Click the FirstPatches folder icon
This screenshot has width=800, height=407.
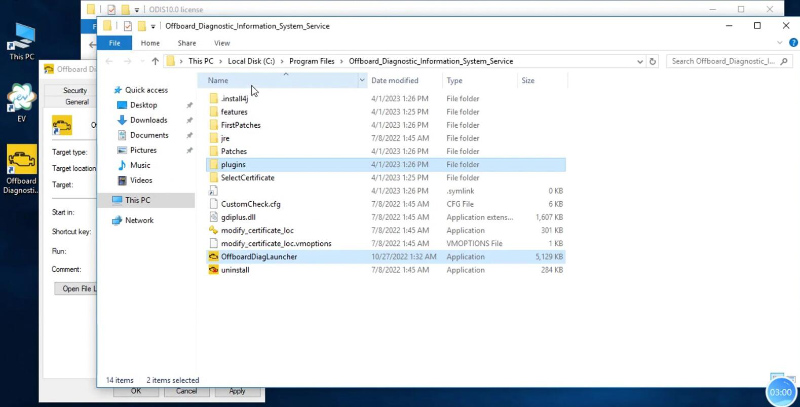[x=214, y=125]
